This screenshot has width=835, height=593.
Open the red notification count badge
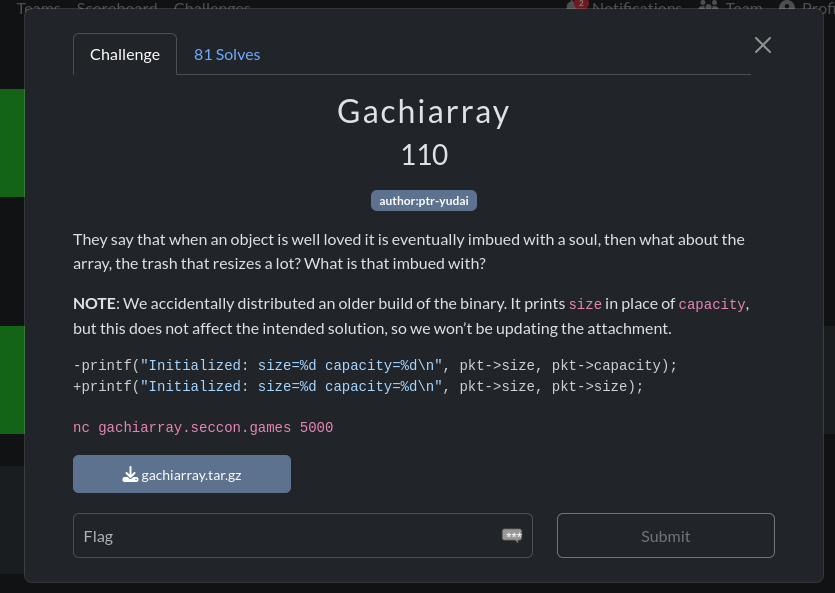pos(581,4)
